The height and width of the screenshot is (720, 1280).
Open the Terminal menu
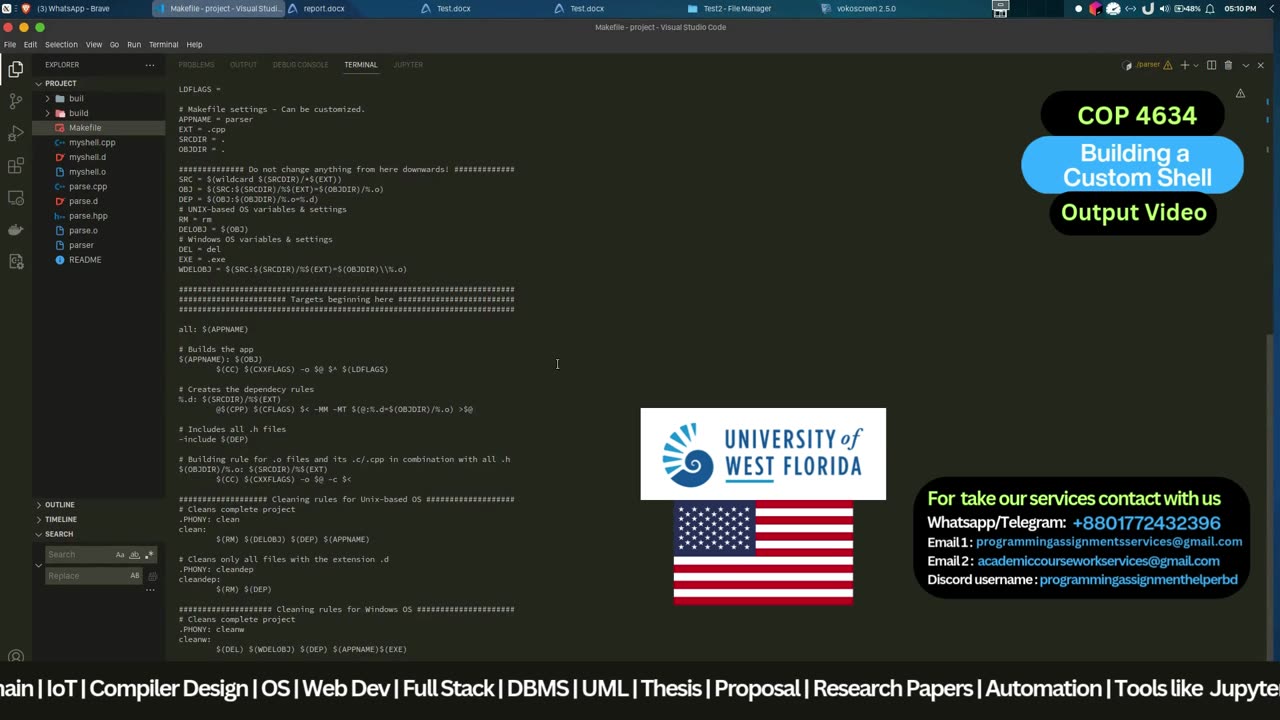163,45
